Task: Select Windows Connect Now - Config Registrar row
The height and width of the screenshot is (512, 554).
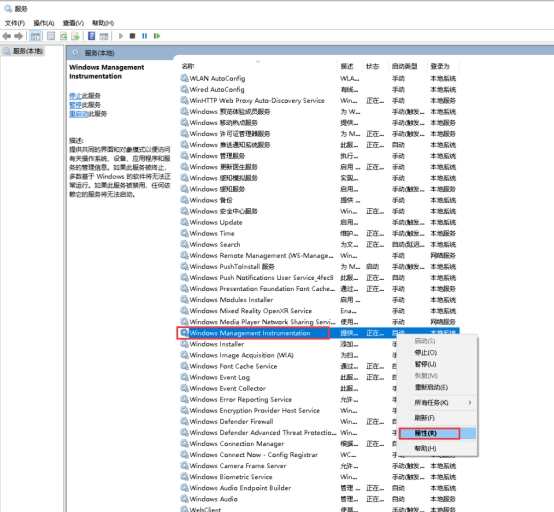Action: coord(288,454)
